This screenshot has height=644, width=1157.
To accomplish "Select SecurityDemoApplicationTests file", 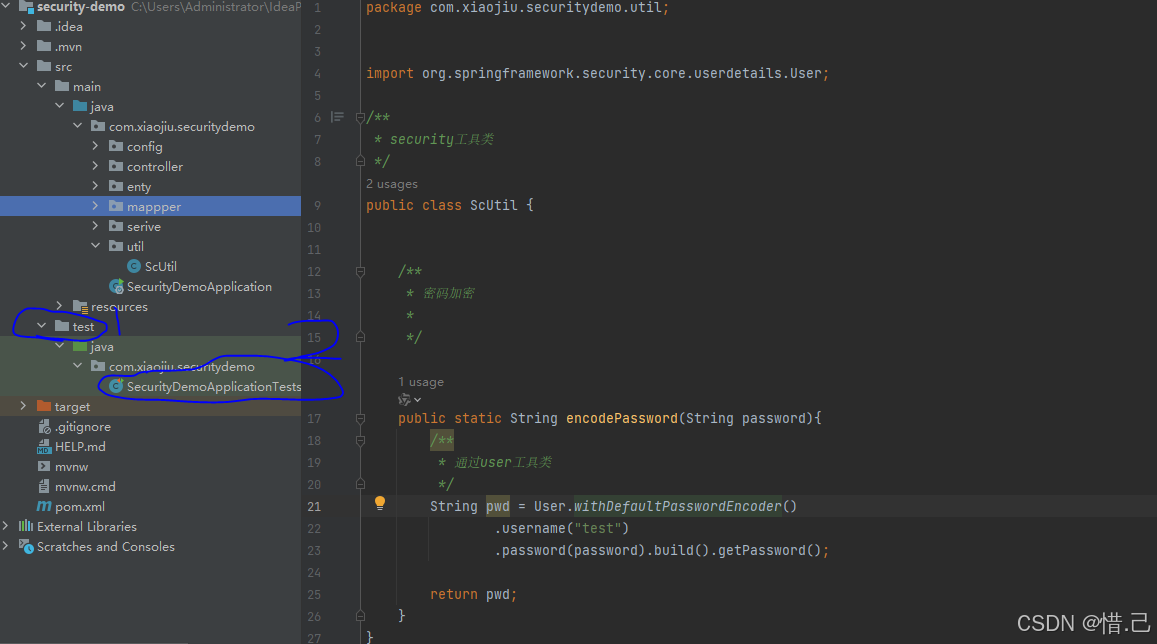I will tap(214, 387).
